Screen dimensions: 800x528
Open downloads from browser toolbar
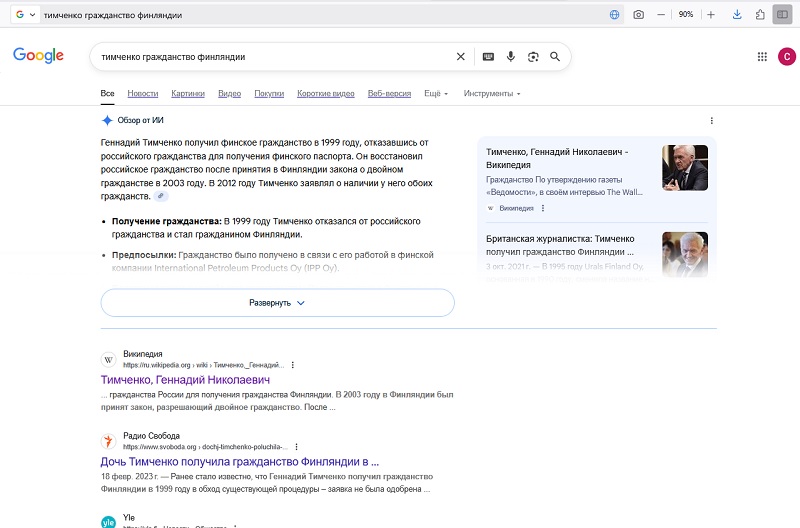pyautogui.click(x=737, y=15)
